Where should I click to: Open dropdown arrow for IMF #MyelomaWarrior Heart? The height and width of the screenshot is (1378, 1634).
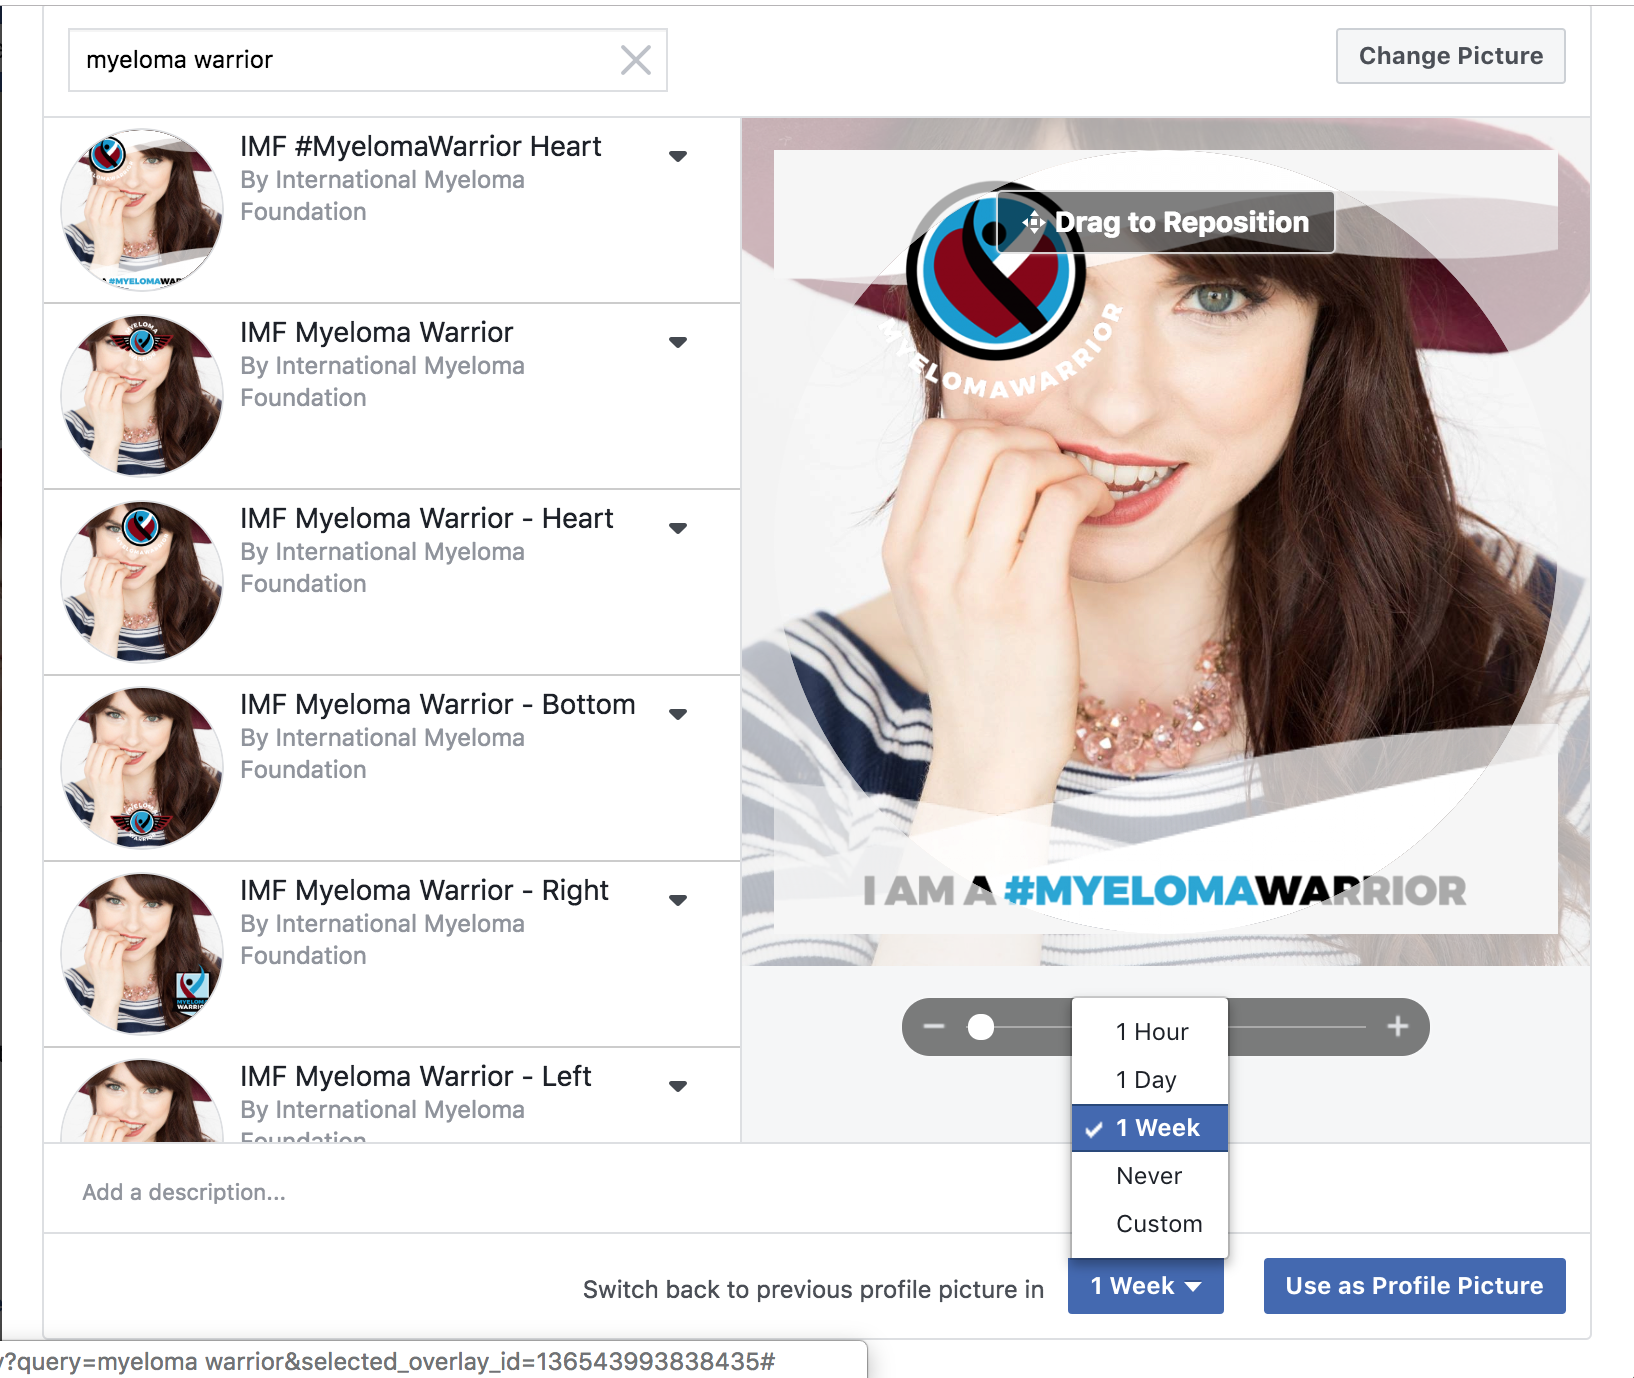(678, 156)
